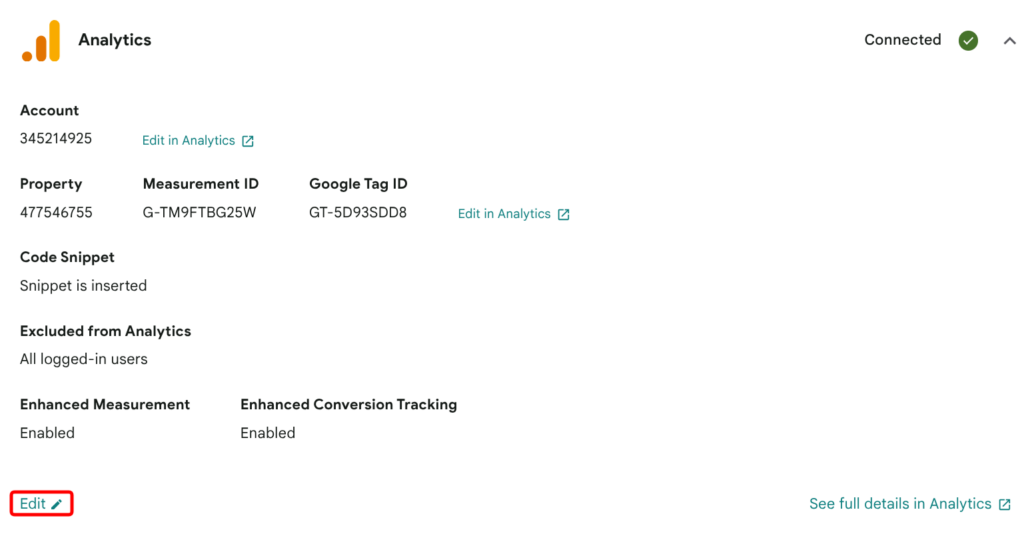
Task: Click the external-link icon after the Google Tag ID link
Action: [564, 214]
